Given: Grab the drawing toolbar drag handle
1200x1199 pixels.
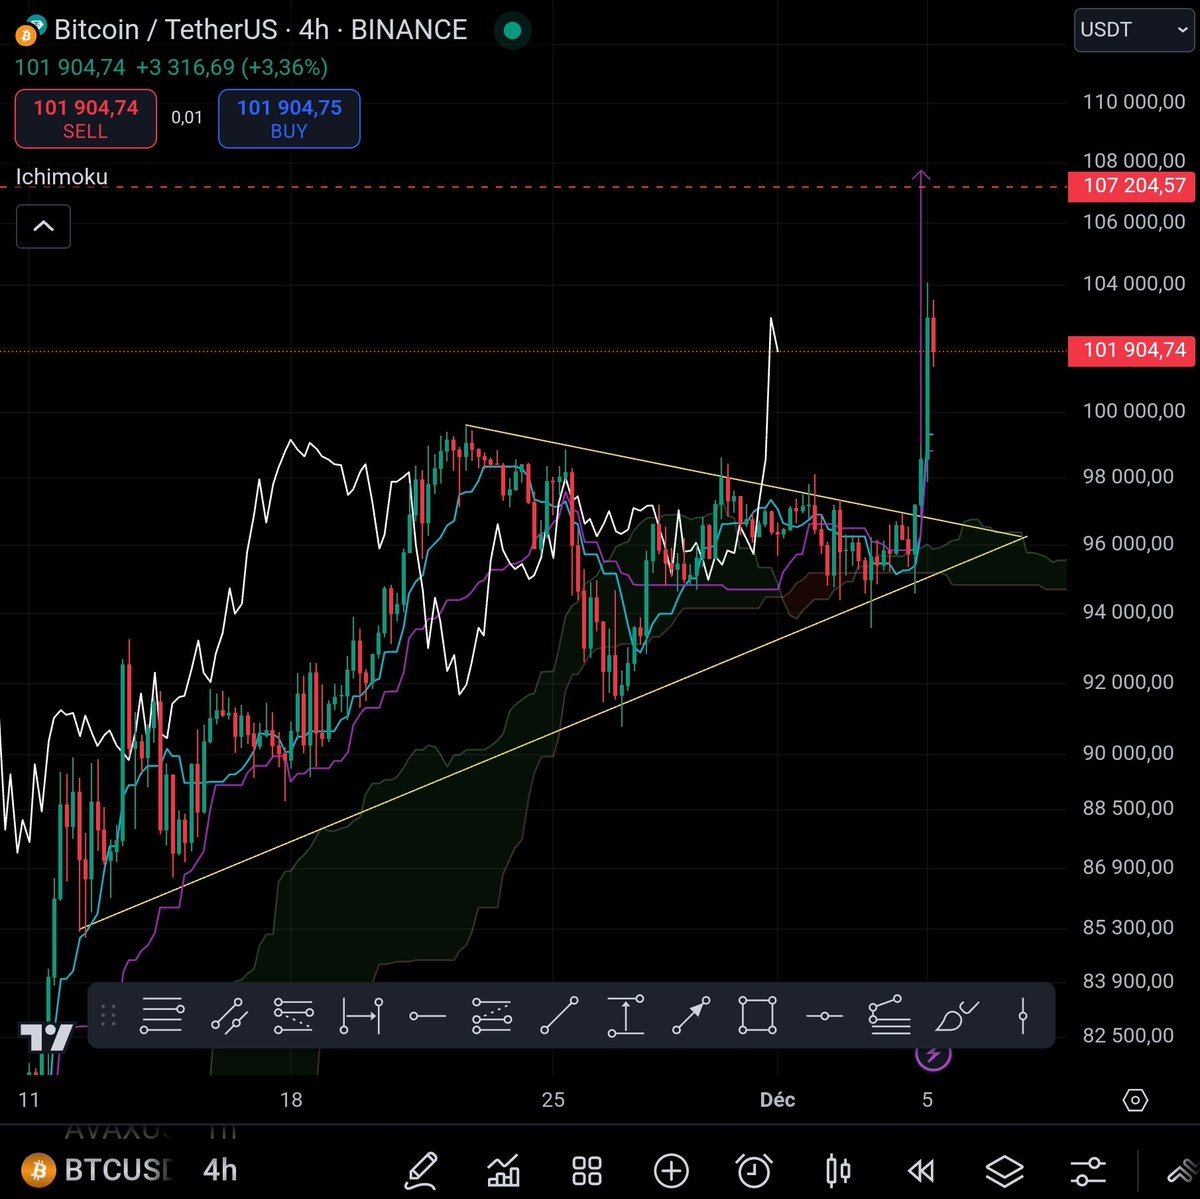Looking at the screenshot, I should (x=109, y=1016).
